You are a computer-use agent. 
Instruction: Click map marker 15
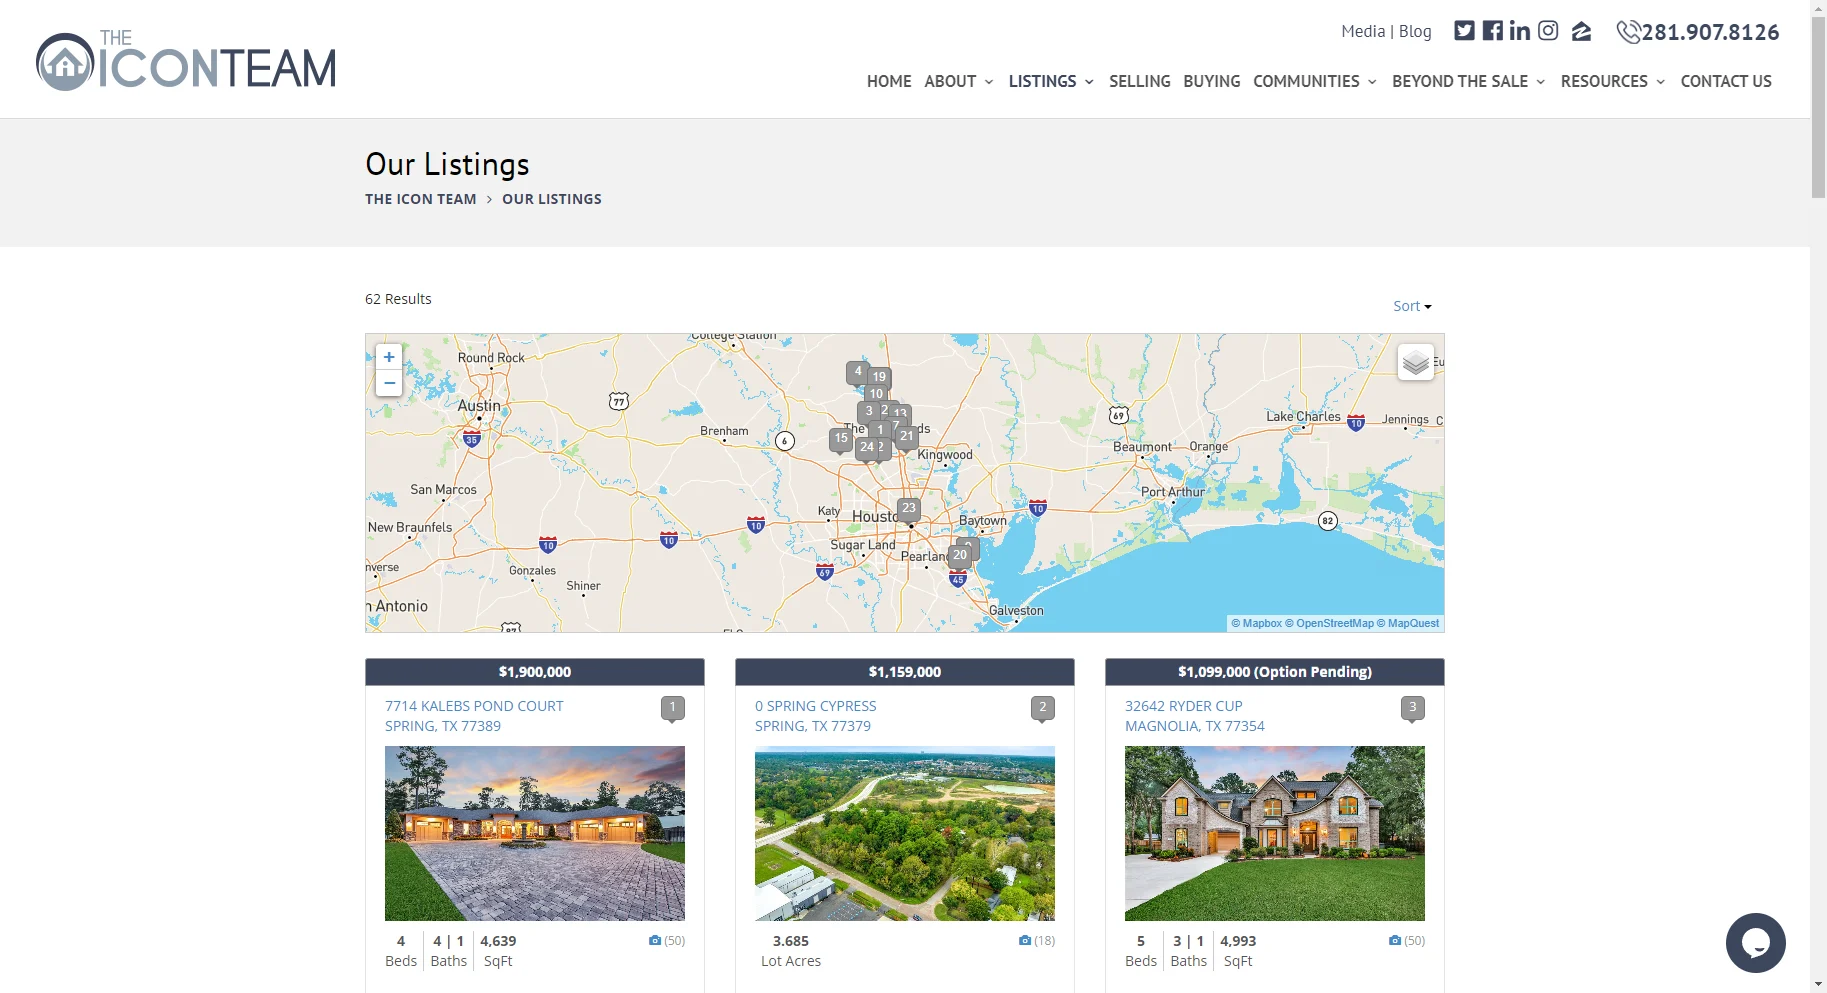841,439
